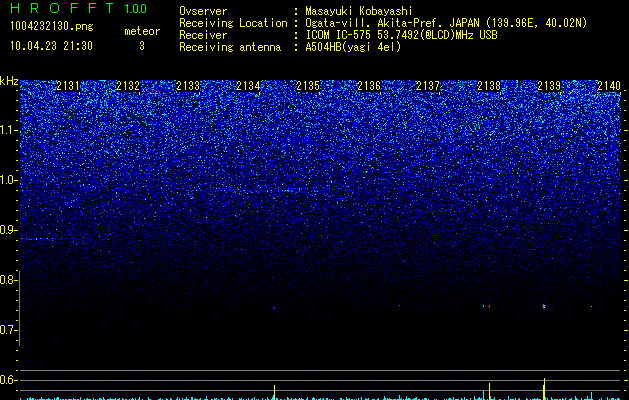Image resolution: width=629 pixels, height=400 pixels.
Task: Click the 2135 time marker
Action: pyautogui.click(x=308, y=86)
